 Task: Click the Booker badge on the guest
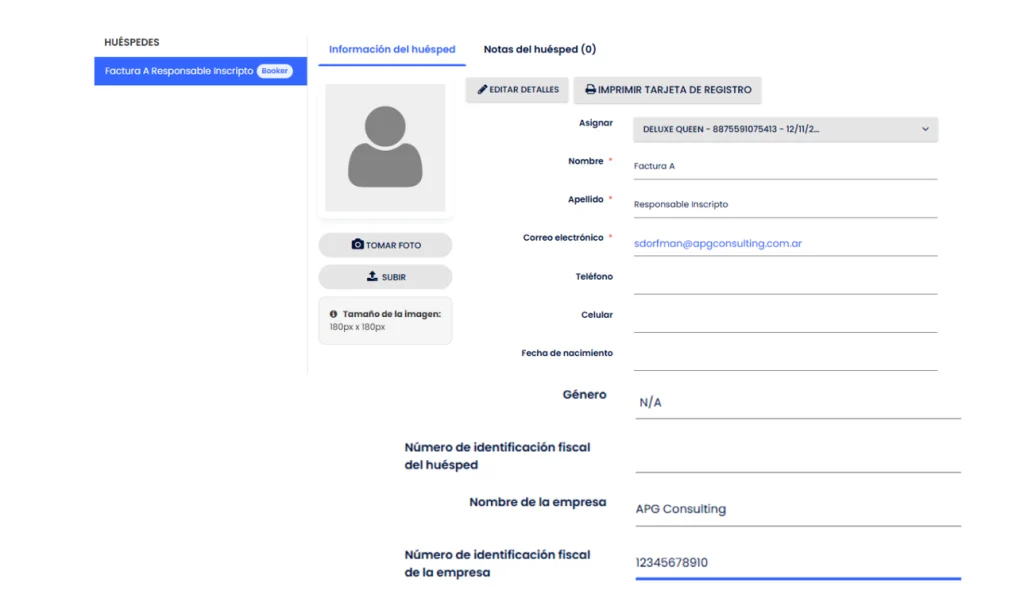[274, 71]
